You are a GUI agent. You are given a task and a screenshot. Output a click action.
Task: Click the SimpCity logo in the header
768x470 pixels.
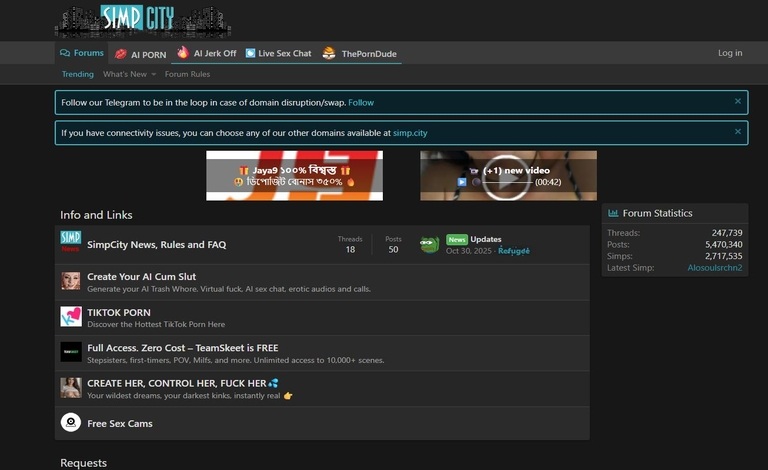click(143, 21)
